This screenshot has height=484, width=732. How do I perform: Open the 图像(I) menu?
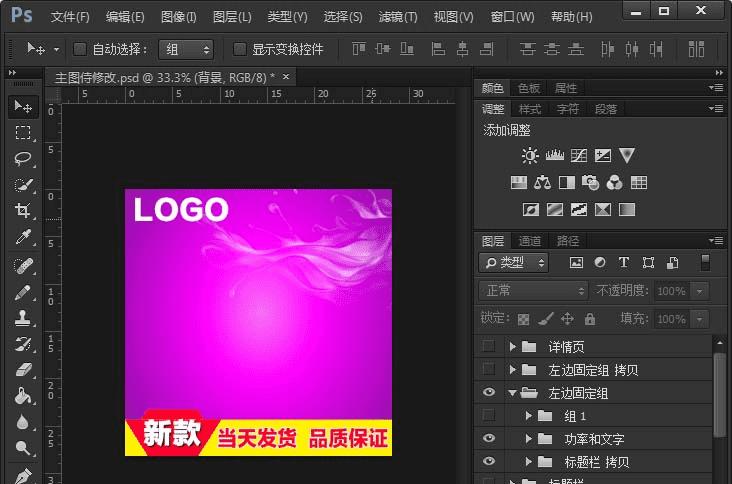[x=178, y=17]
